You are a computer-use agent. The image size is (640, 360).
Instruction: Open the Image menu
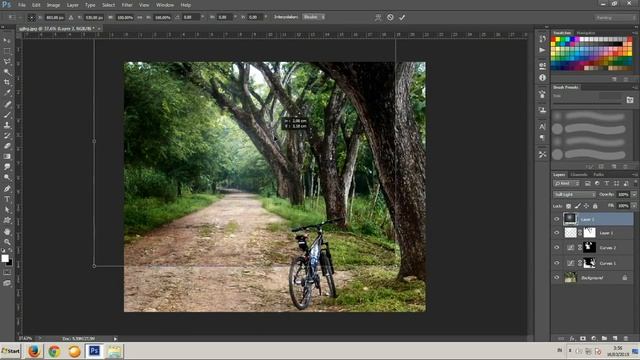(x=53, y=5)
